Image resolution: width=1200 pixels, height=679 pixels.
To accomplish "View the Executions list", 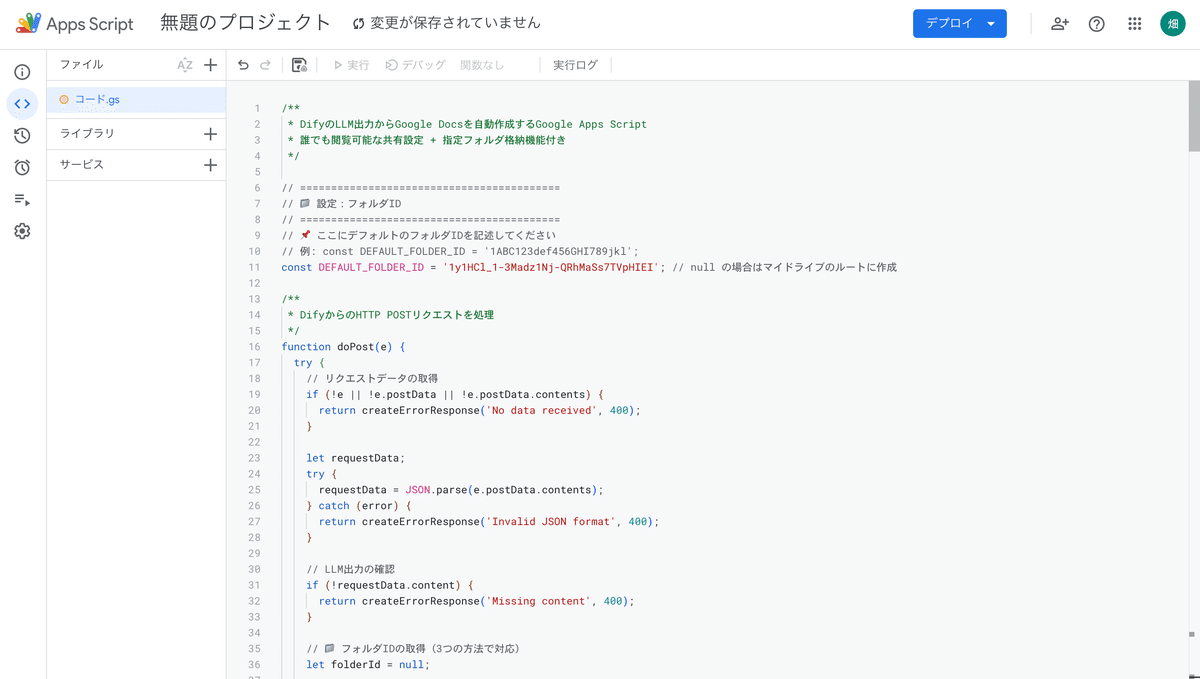I will [x=22, y=199].
